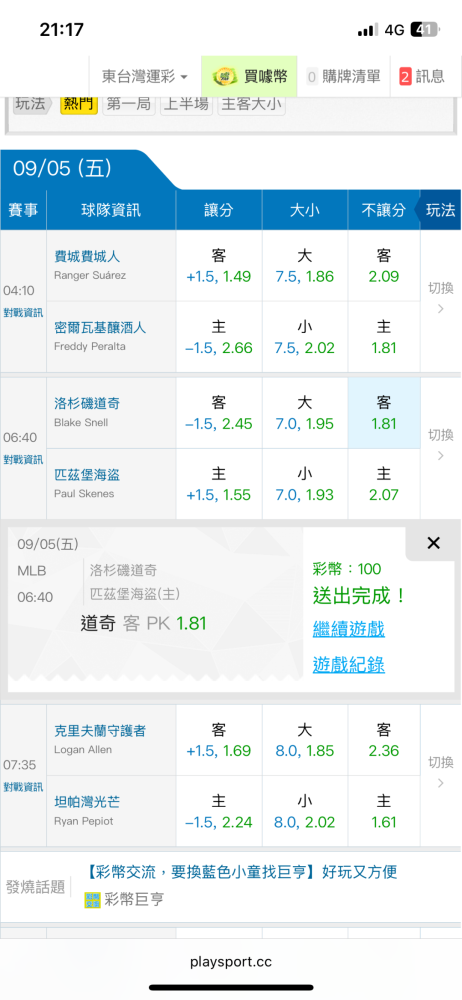Close the bet confirmation slip
Screen dimensions: 462x1000
(x=433, y=543)
